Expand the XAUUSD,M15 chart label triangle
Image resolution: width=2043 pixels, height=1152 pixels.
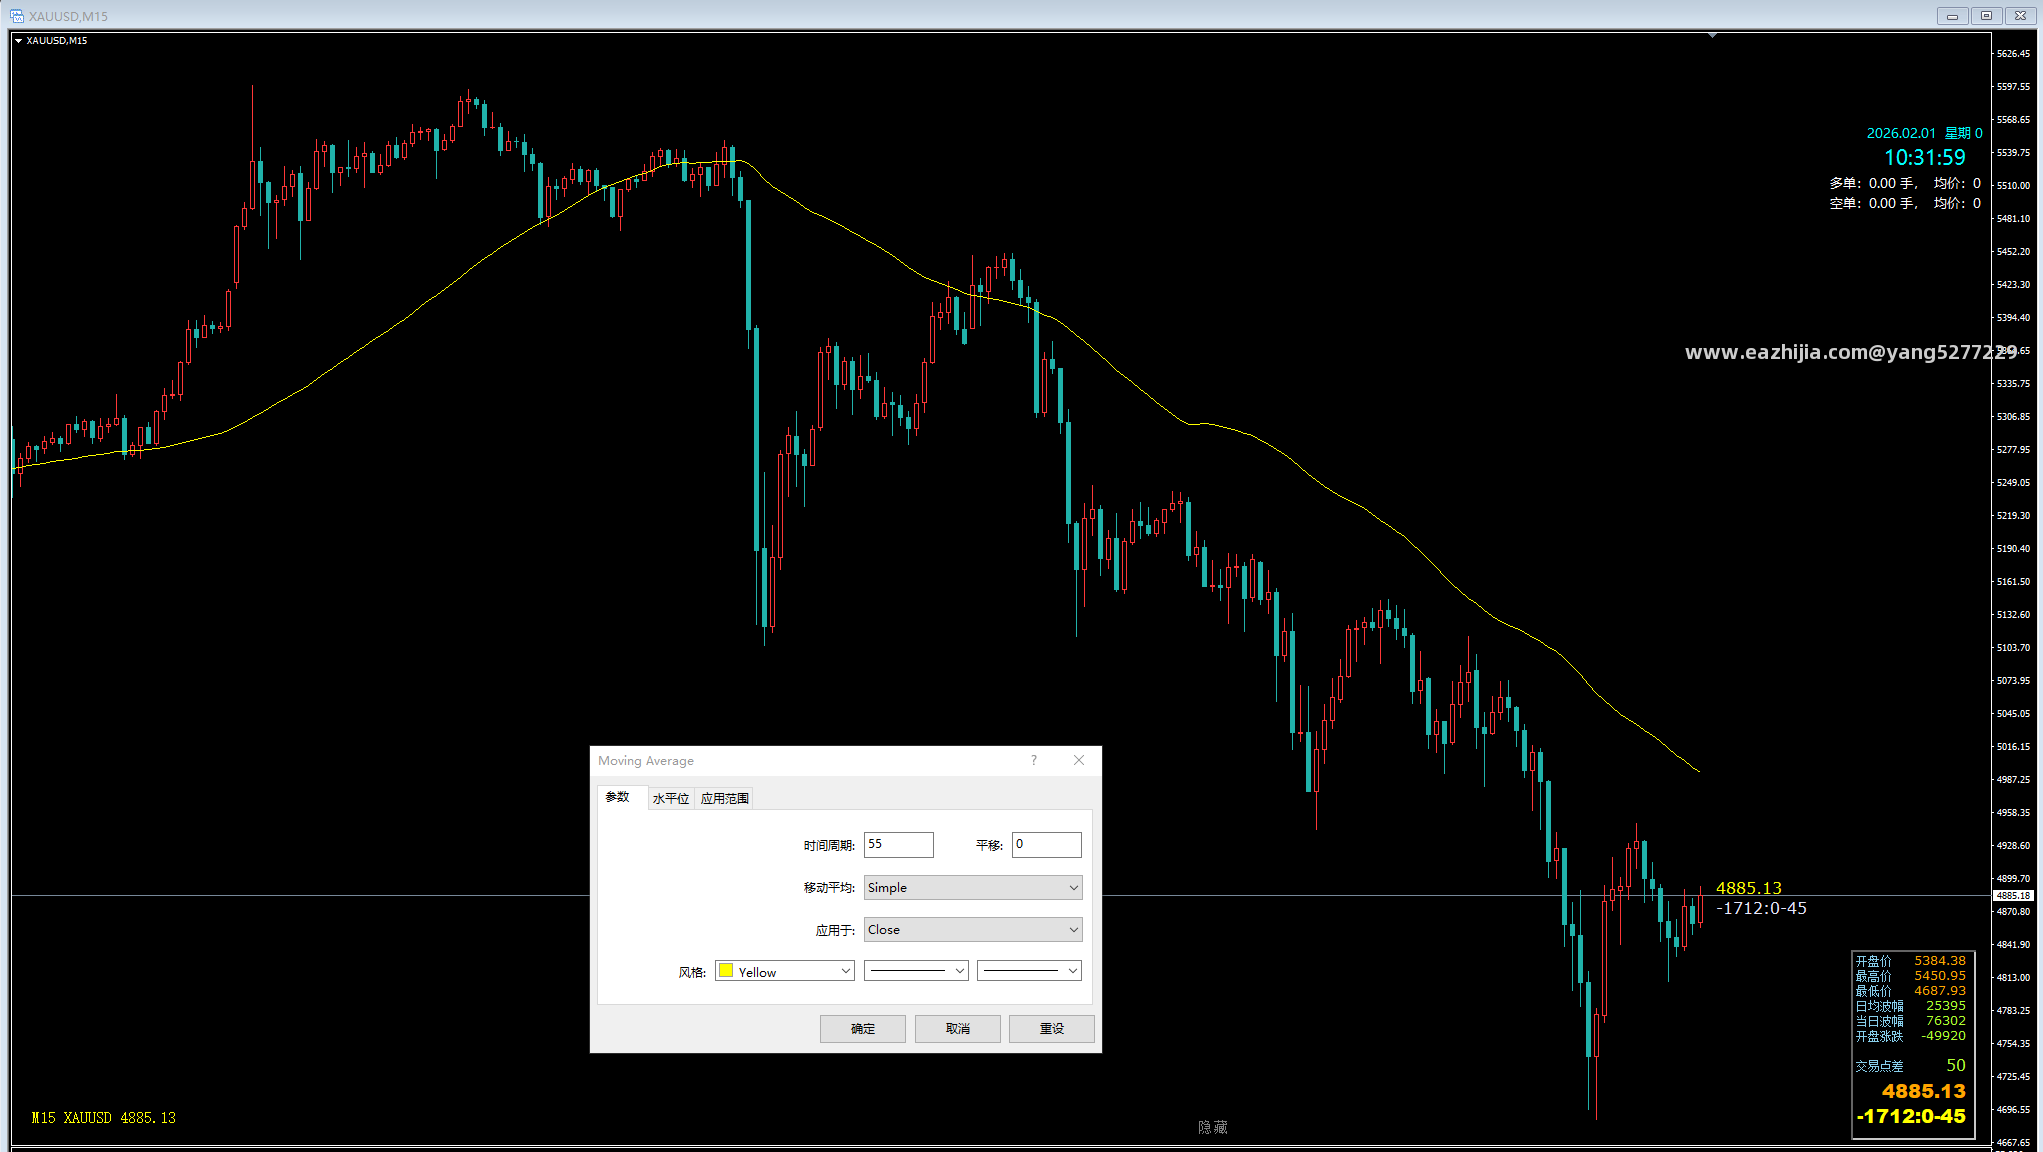[18, 41]
